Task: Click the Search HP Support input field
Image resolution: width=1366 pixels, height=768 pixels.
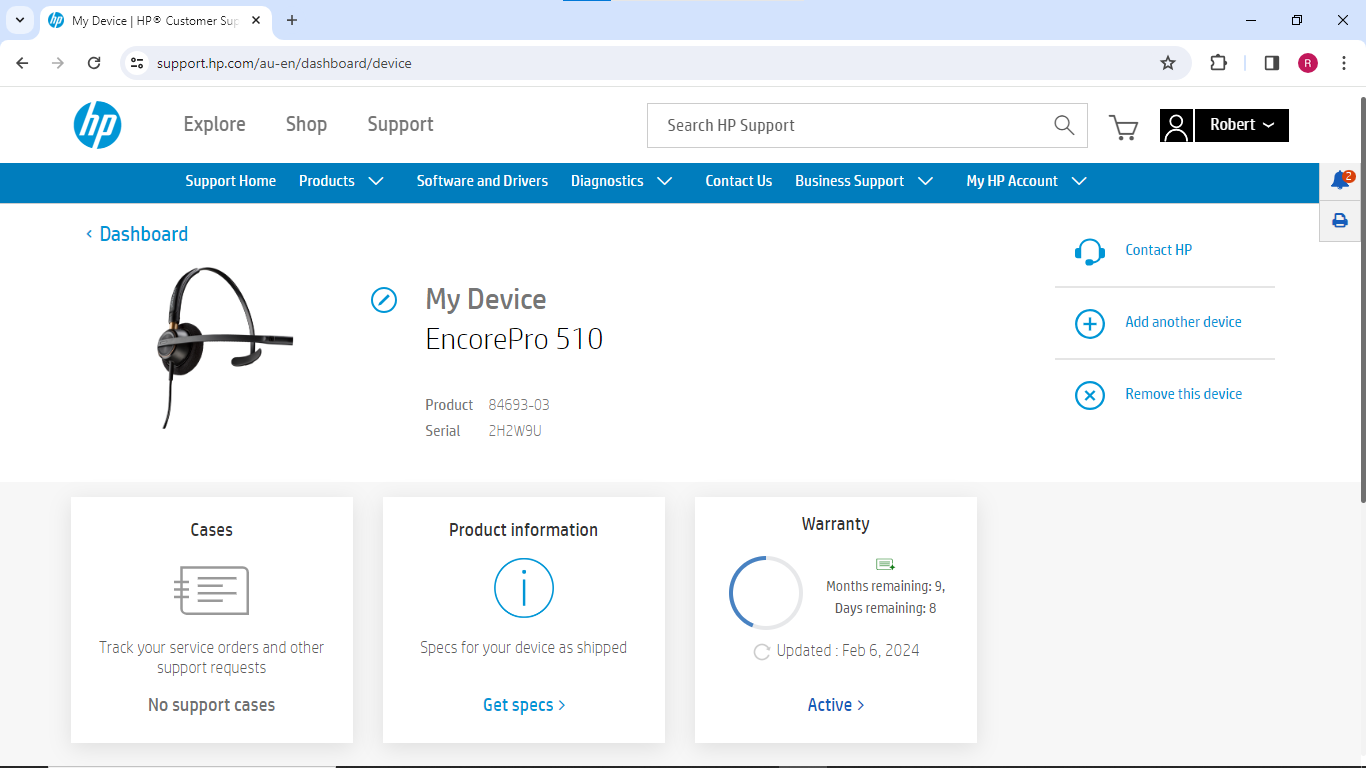Action: 850,125
